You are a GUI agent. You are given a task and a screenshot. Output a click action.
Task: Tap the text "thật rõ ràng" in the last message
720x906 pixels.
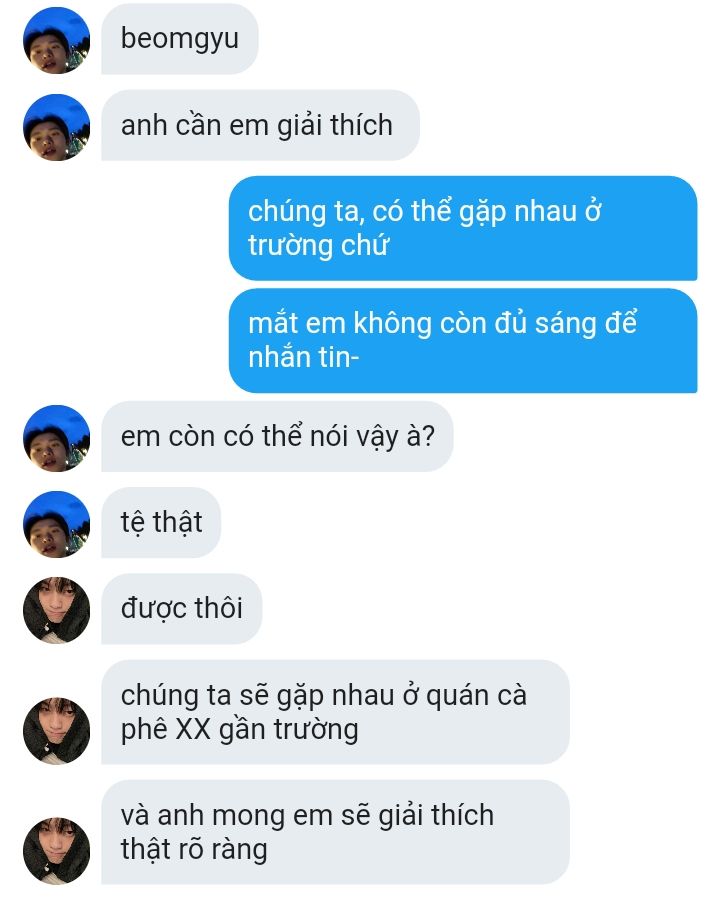tap(194, 849)
